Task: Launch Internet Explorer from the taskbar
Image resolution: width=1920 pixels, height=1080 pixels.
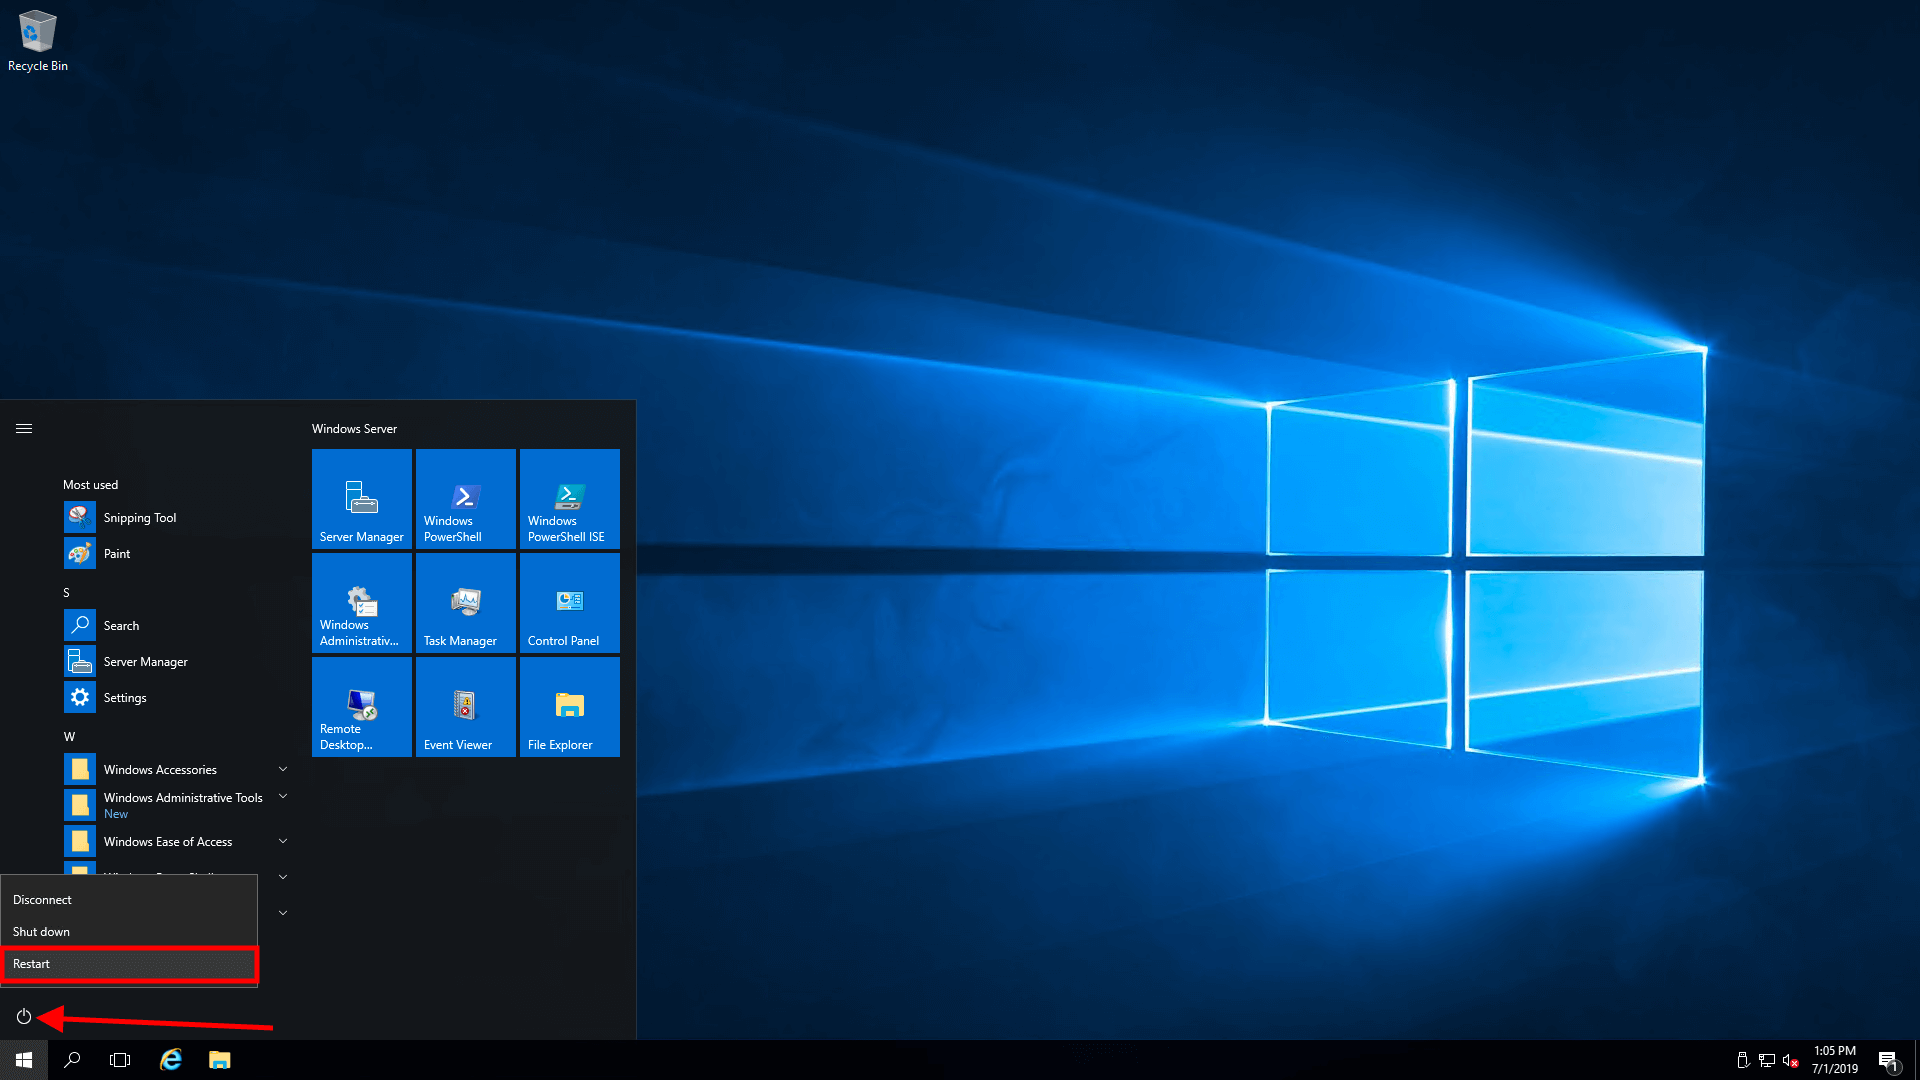Action: 171,1060
